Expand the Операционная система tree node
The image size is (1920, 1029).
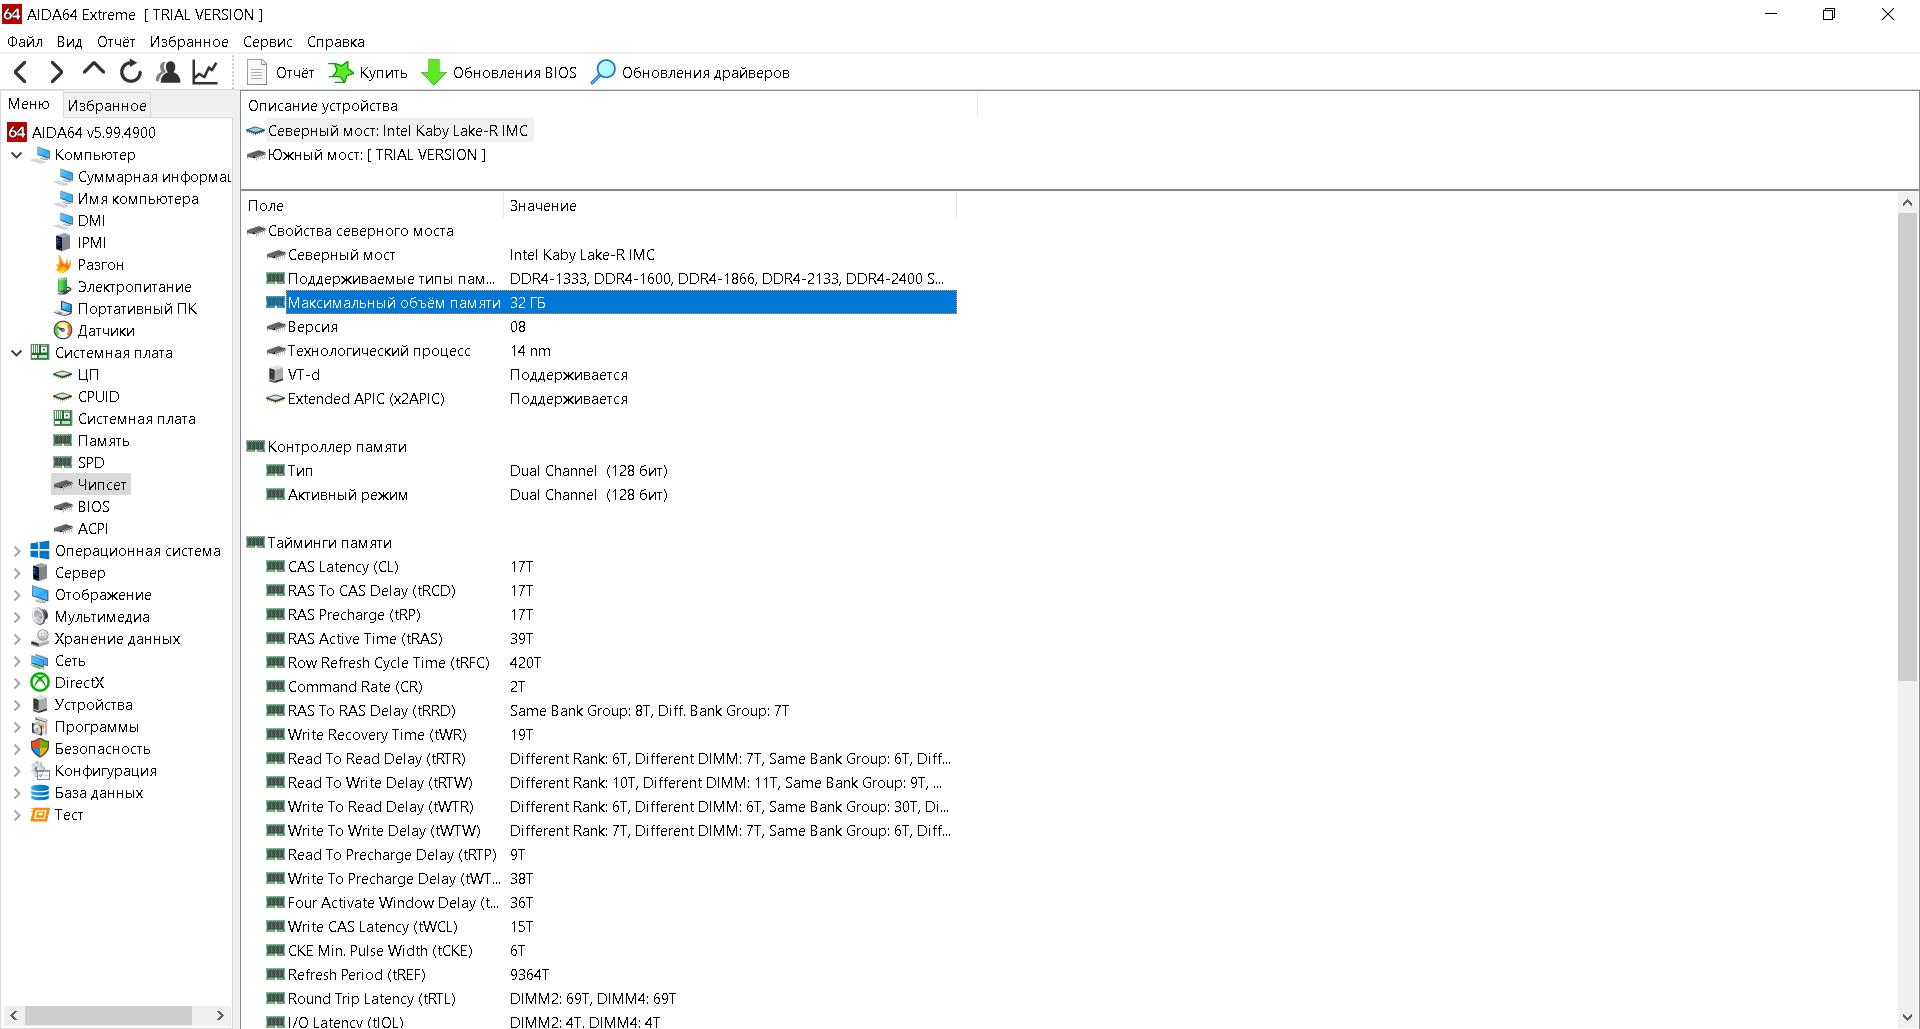(x=17, y=551)
